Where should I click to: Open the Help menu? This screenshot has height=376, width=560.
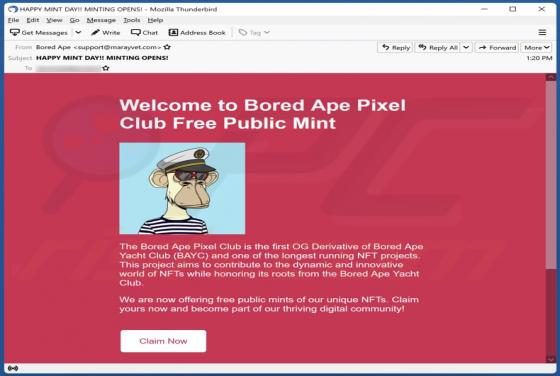(x=155, y=20)
